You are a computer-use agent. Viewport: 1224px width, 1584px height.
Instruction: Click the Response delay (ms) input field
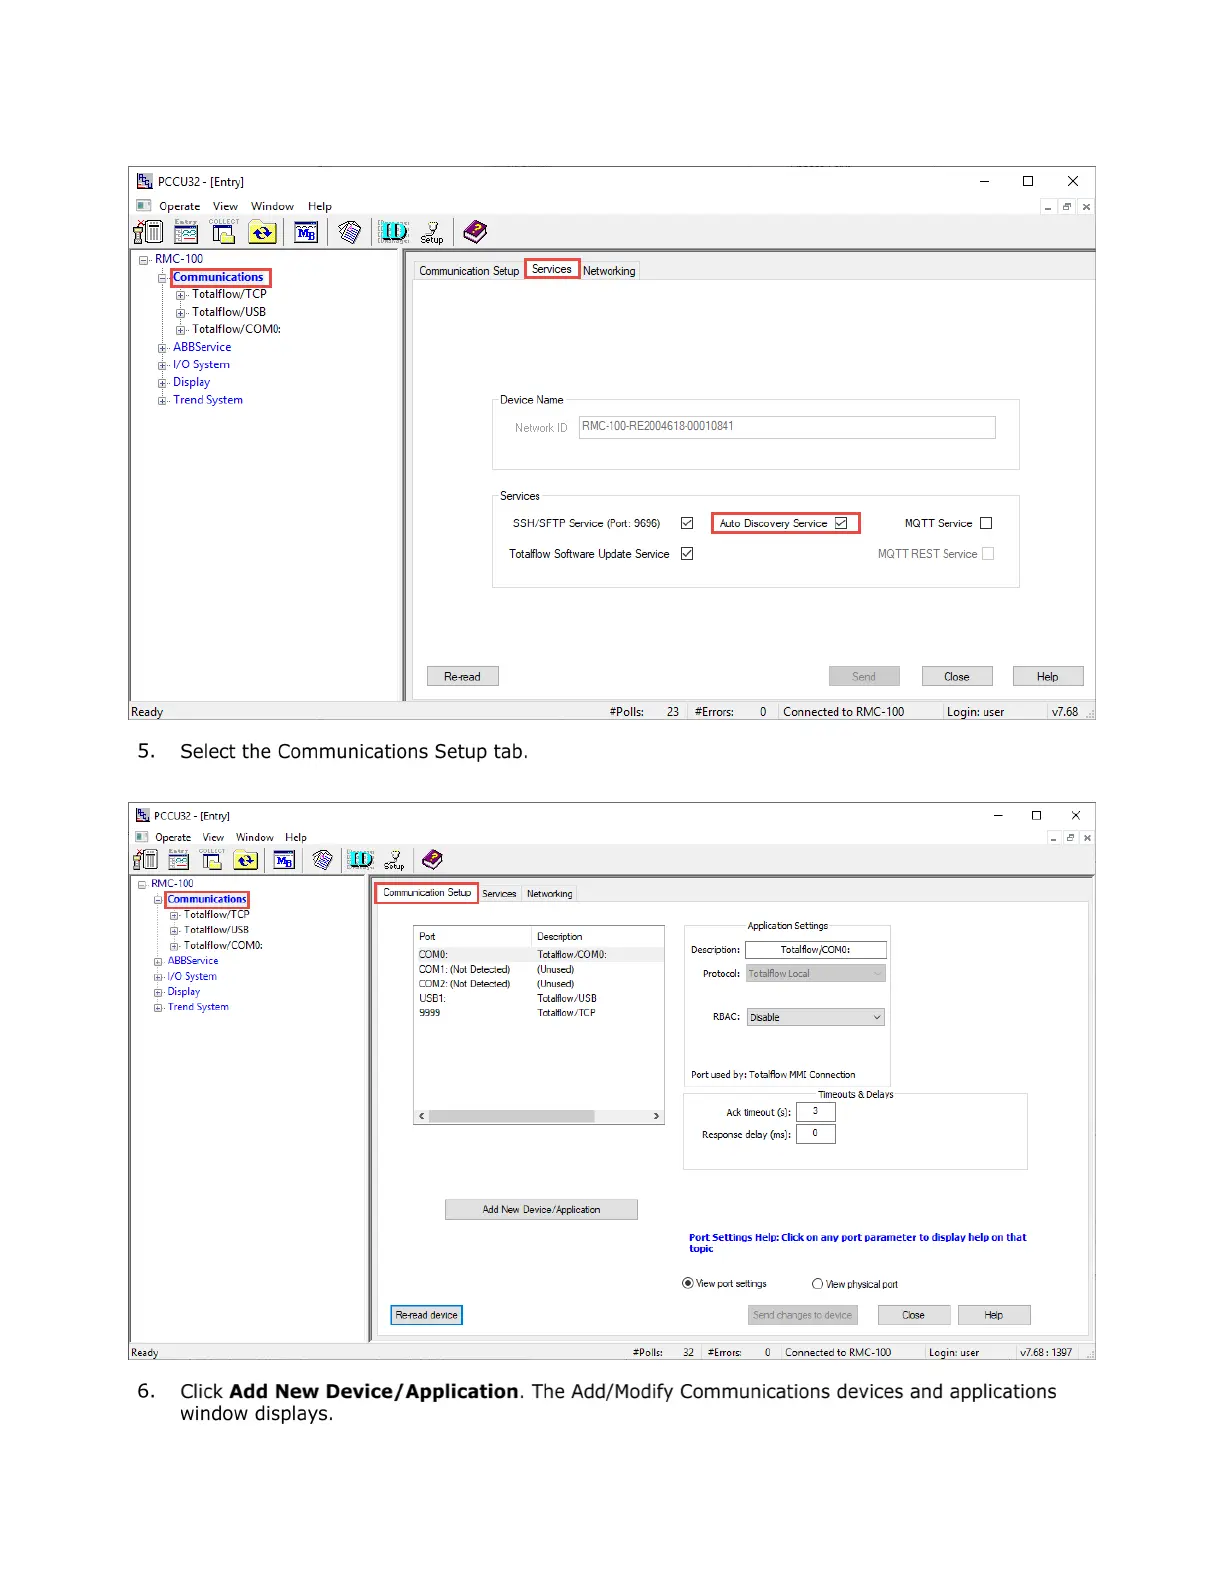point(815,1134)
